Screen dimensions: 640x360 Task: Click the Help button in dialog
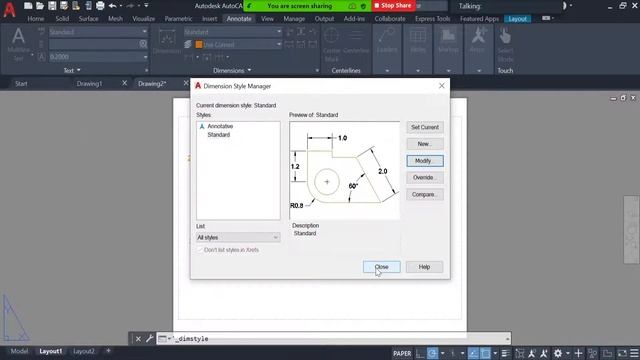[x=424, y=267]
